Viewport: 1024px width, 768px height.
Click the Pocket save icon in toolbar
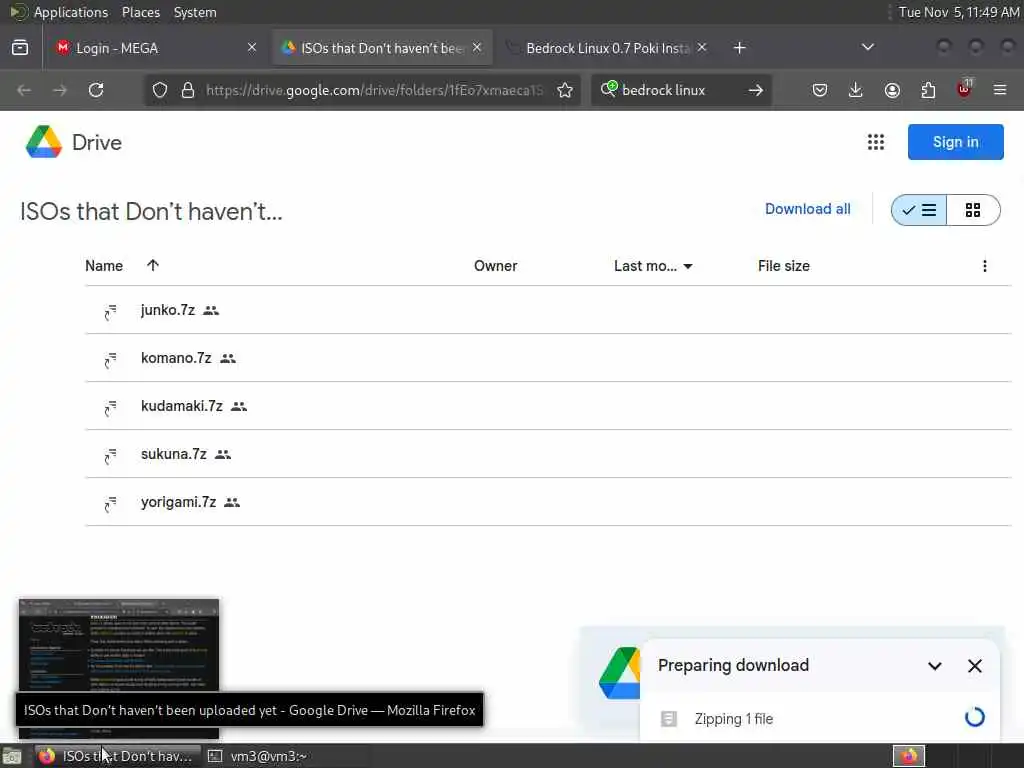[820, 90]
